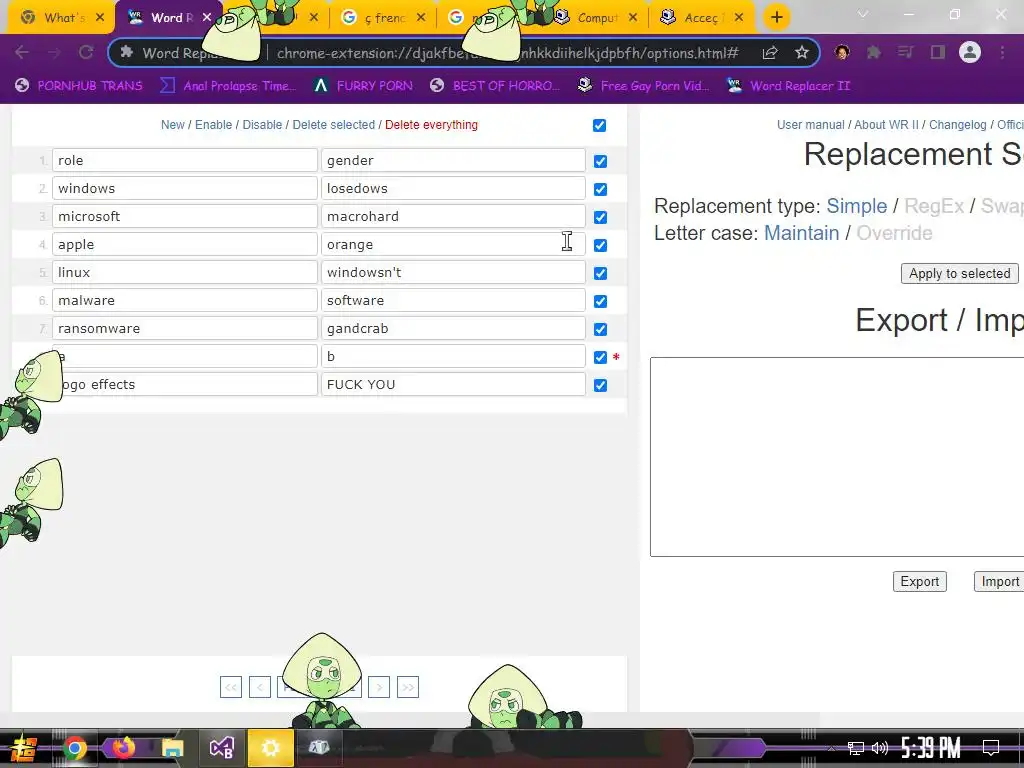This screenshot has width=1024, height=768.
Task: Open the PORNHUB TRANS bookmark
Action: click(78, 86)
